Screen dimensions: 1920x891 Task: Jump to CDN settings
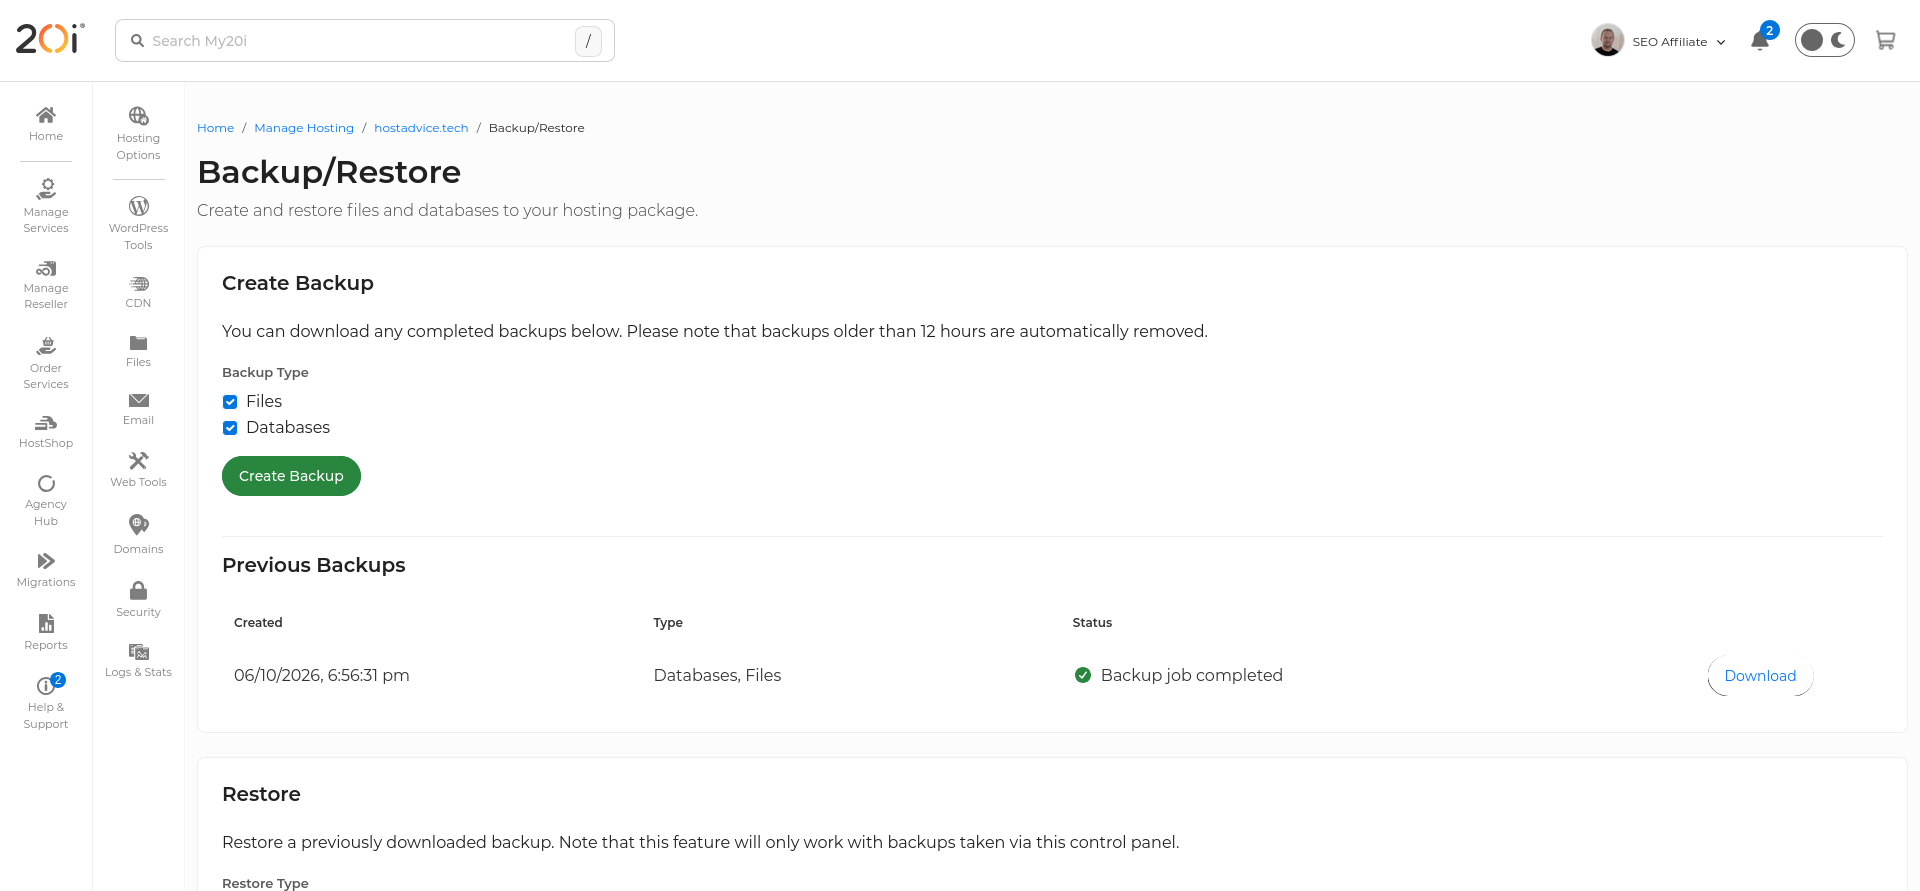[138, 292]
